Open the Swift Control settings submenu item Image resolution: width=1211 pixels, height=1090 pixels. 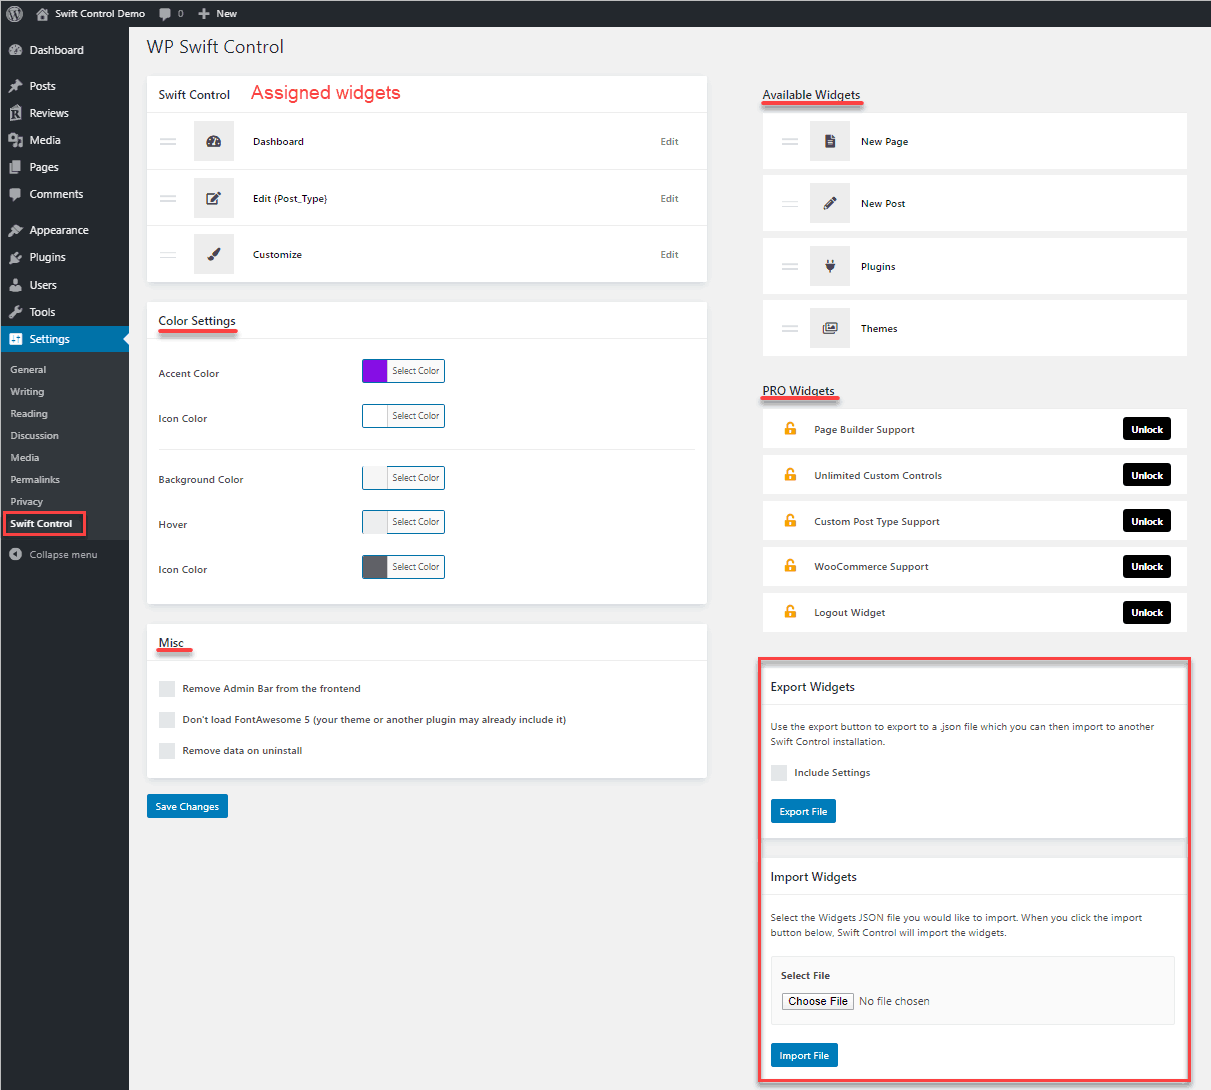click(x=42, y=523)
